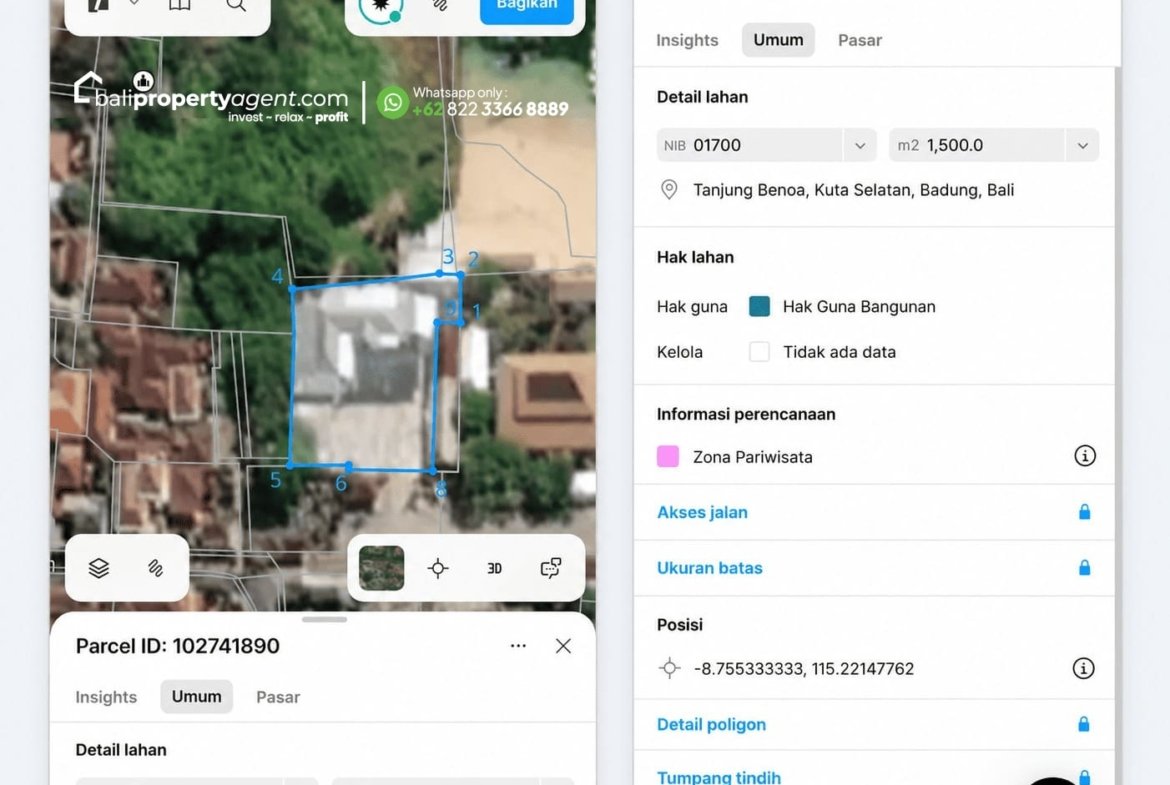Close the Parcel ID sheet
The width and height of the screenshot is (1170, 785).
point(563,646)
